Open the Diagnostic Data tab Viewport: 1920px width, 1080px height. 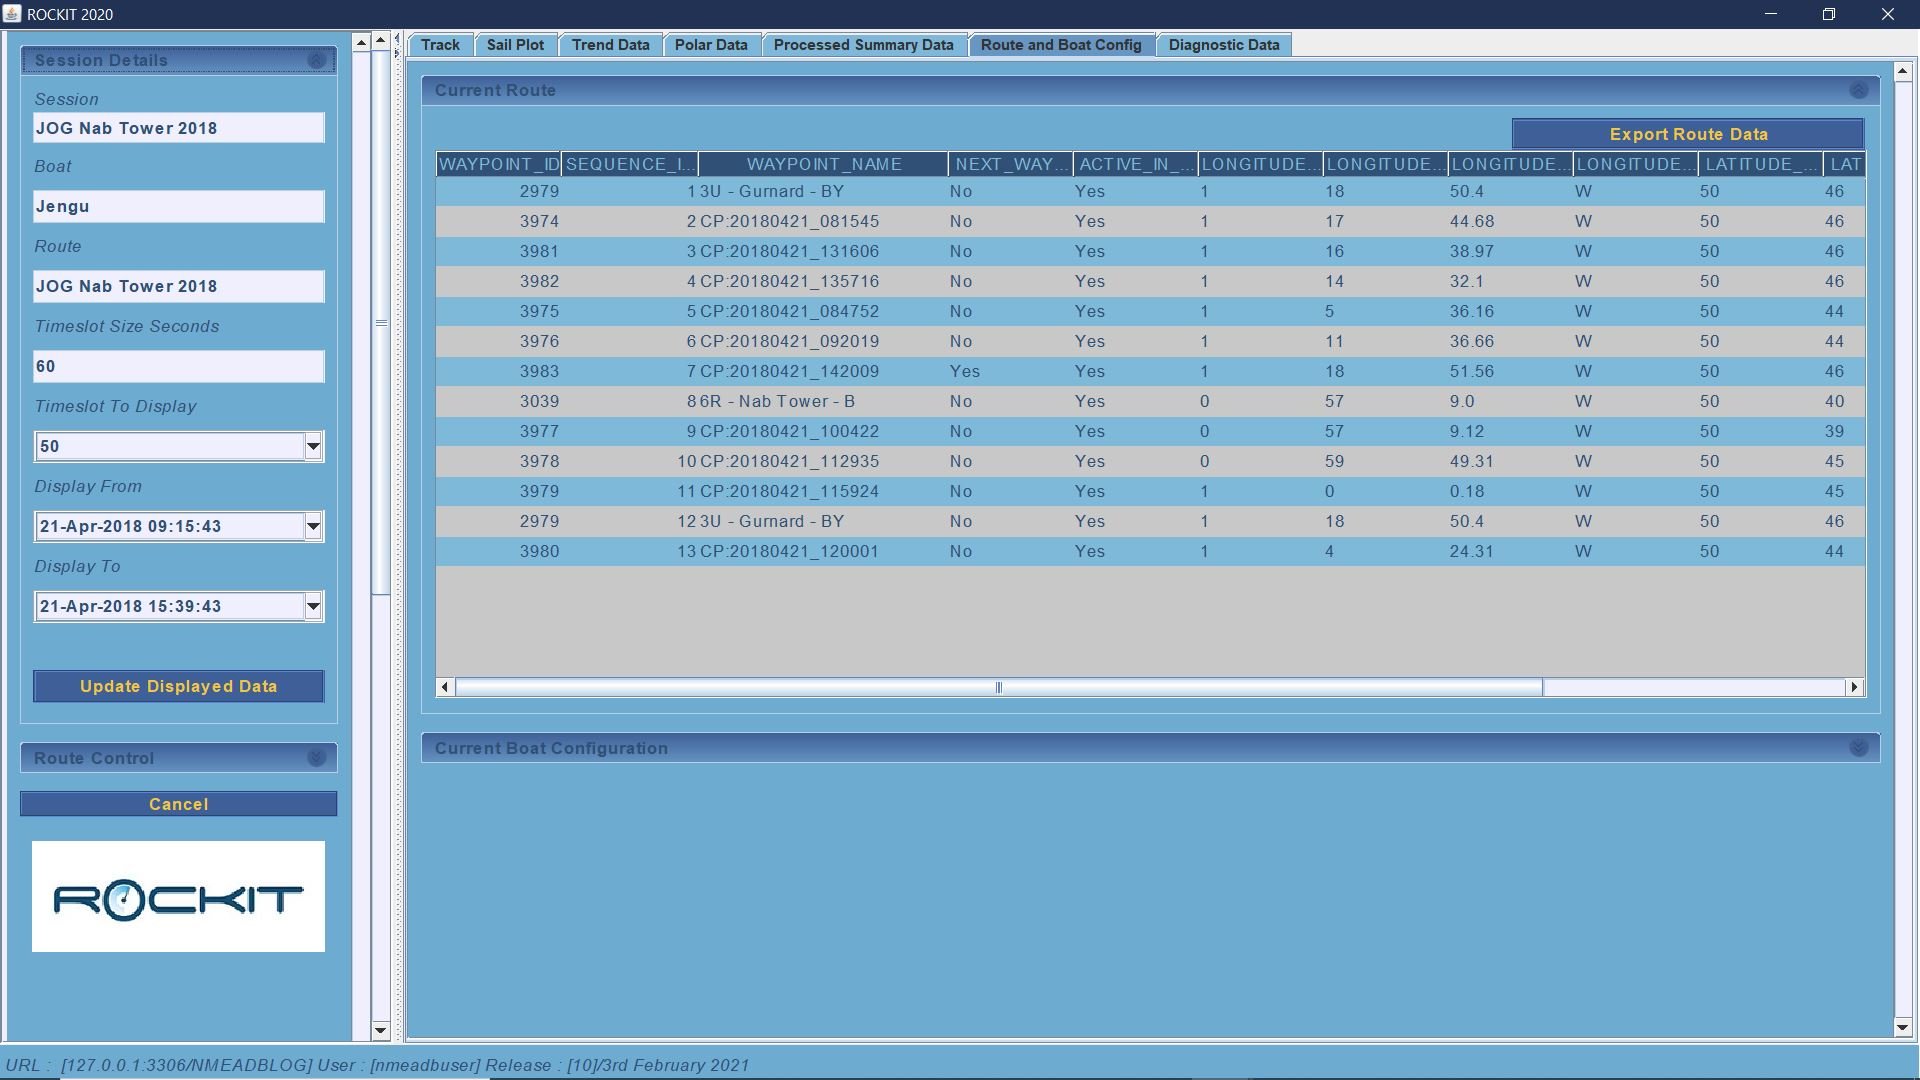1223,45
